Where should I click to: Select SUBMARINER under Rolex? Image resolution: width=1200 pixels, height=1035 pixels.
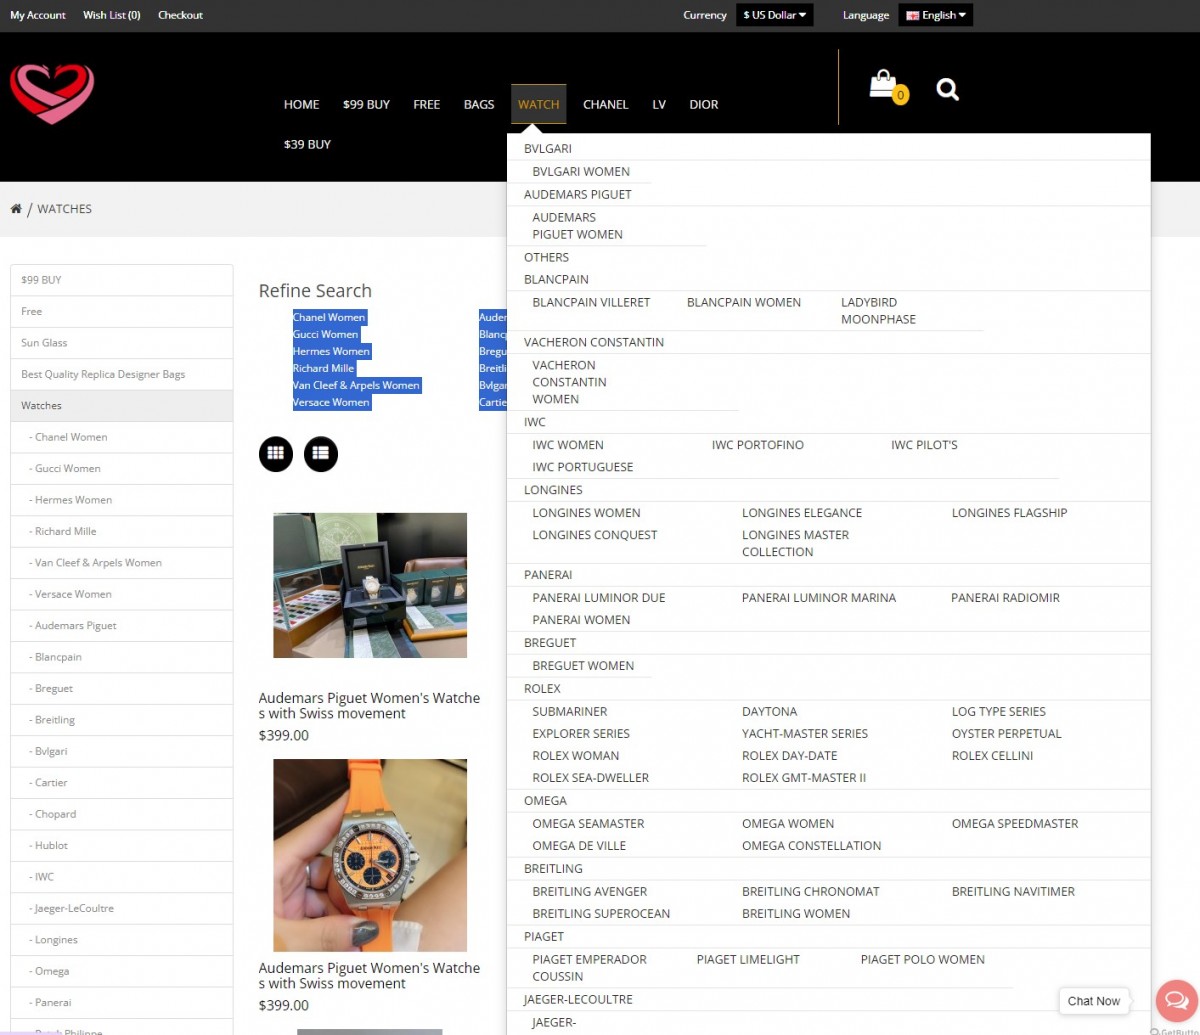coord(570,712)
